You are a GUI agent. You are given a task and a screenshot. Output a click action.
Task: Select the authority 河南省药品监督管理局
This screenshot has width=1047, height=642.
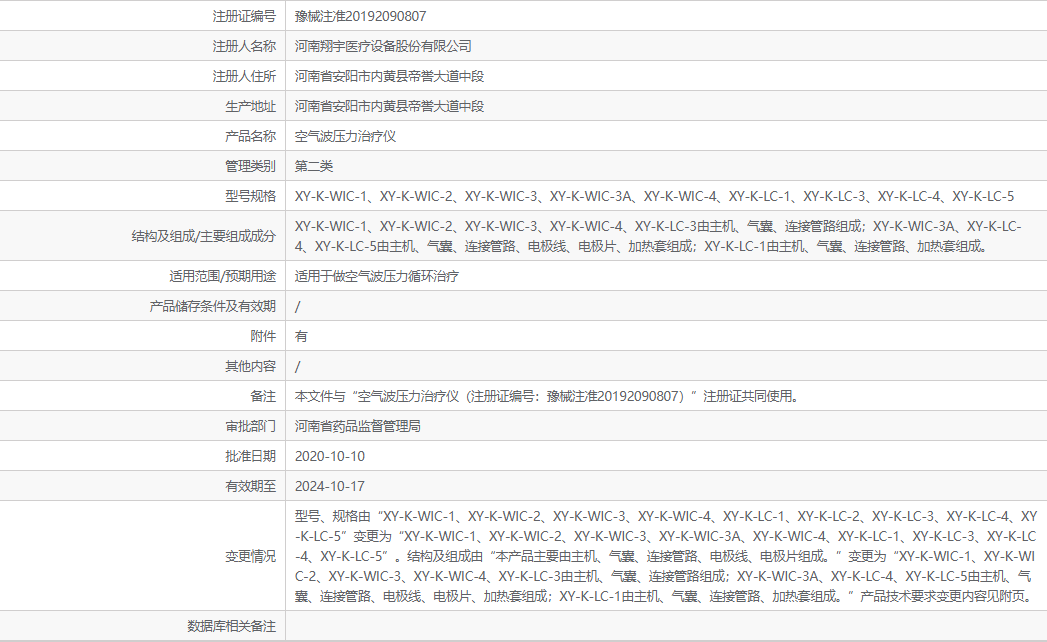coord(358,426)
